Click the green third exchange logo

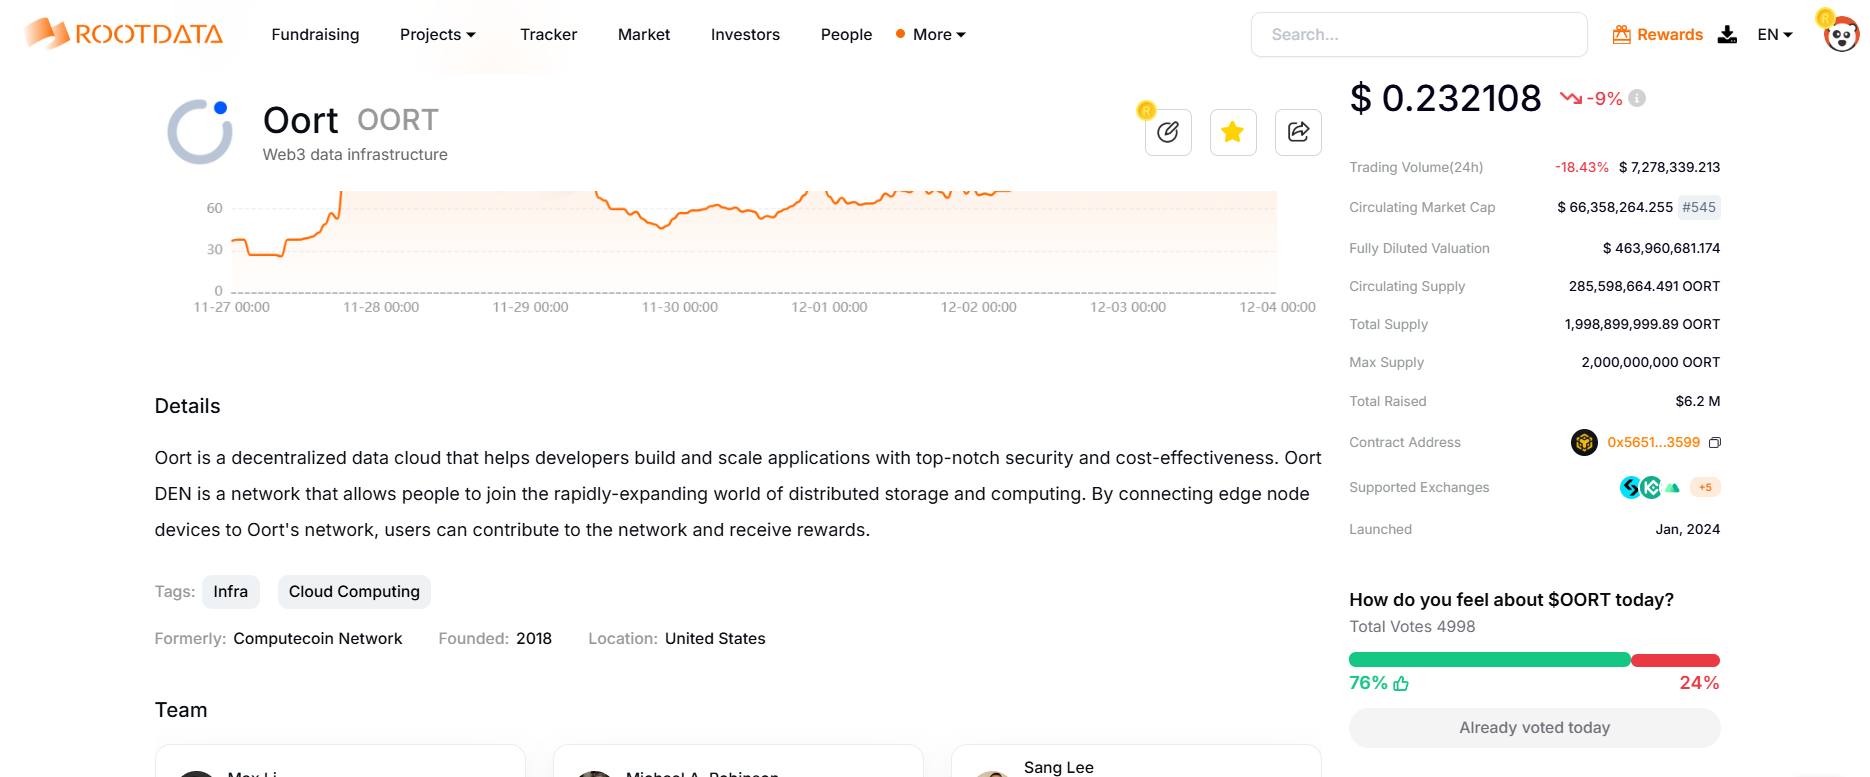1672,488
